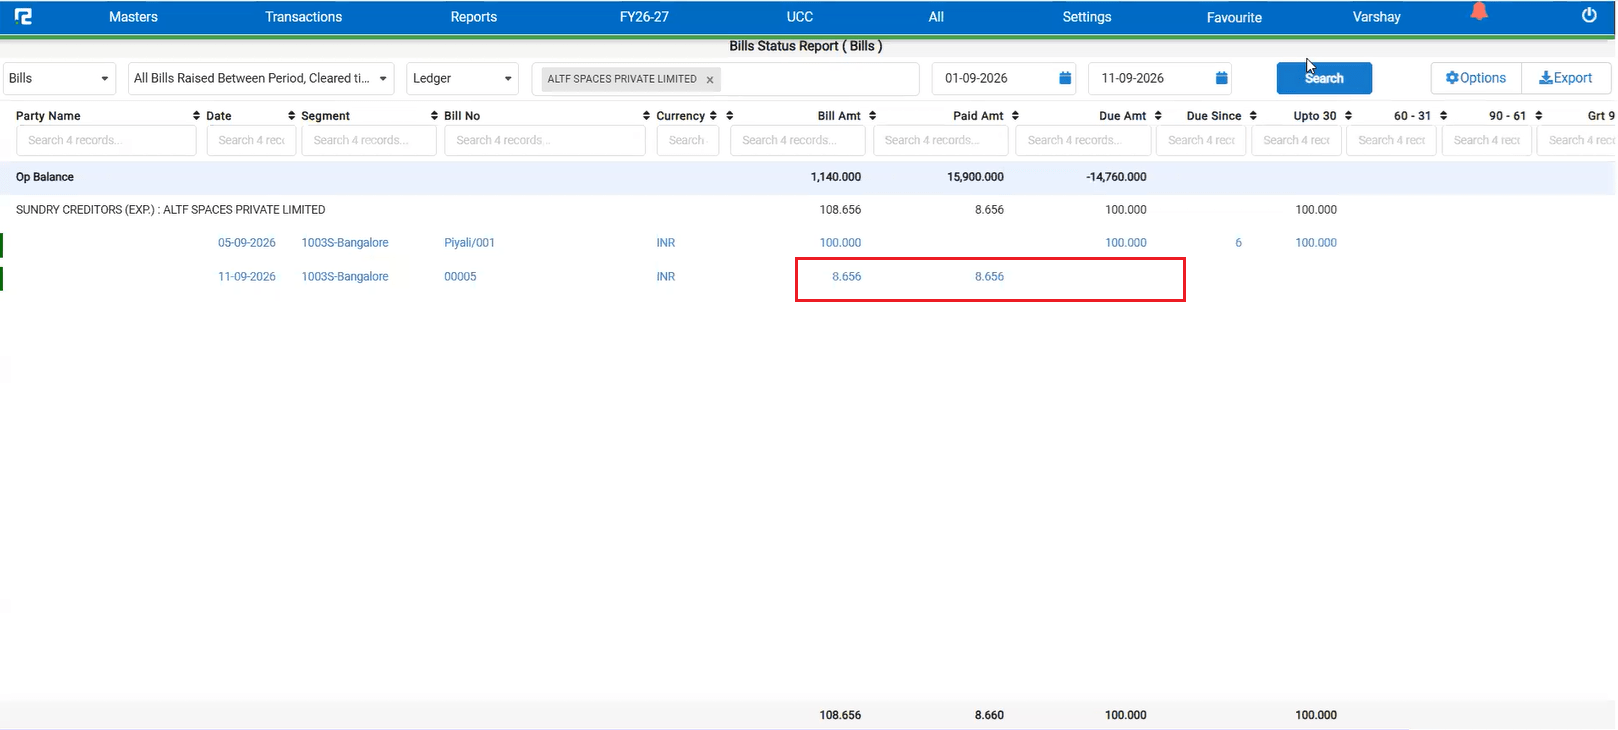Sort by Party Name column
This screenshot has height=730, width=1618.
point(196,116)
